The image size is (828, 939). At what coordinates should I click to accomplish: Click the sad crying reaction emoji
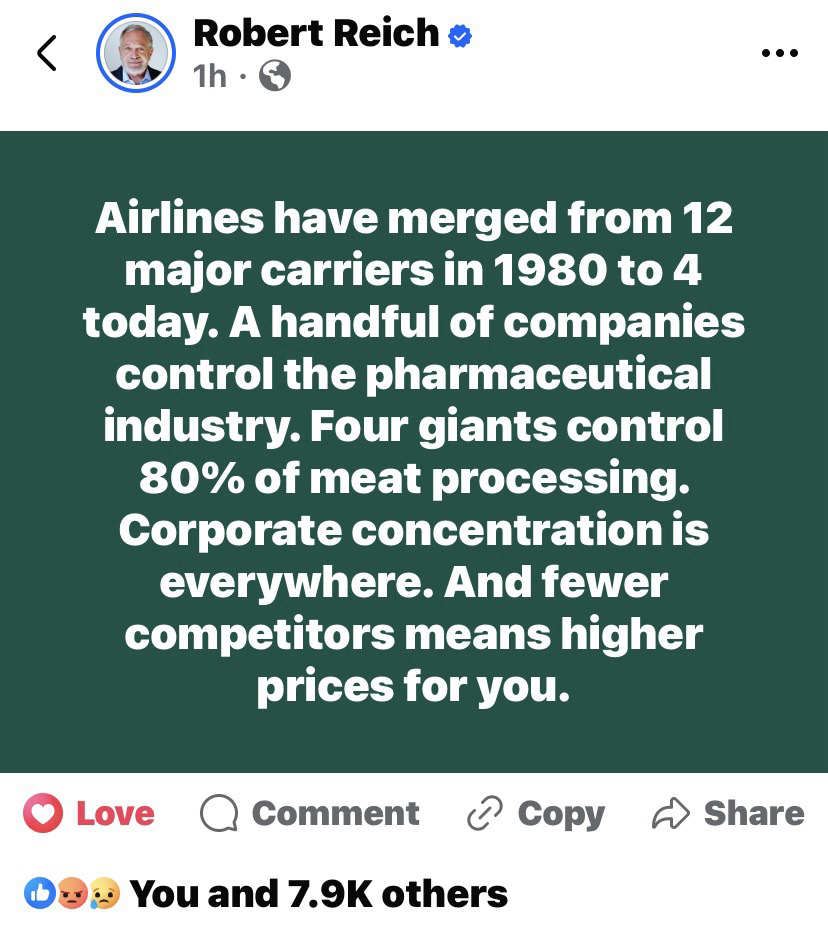(x=104, y=893)
